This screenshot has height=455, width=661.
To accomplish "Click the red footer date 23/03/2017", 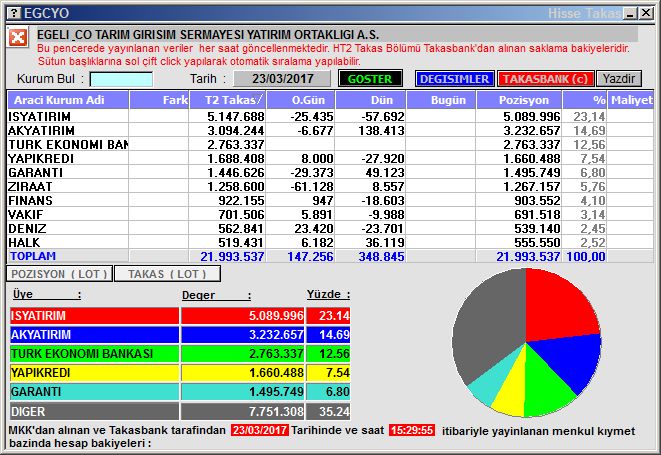I will pyautogui.click(x=260, y=430).
